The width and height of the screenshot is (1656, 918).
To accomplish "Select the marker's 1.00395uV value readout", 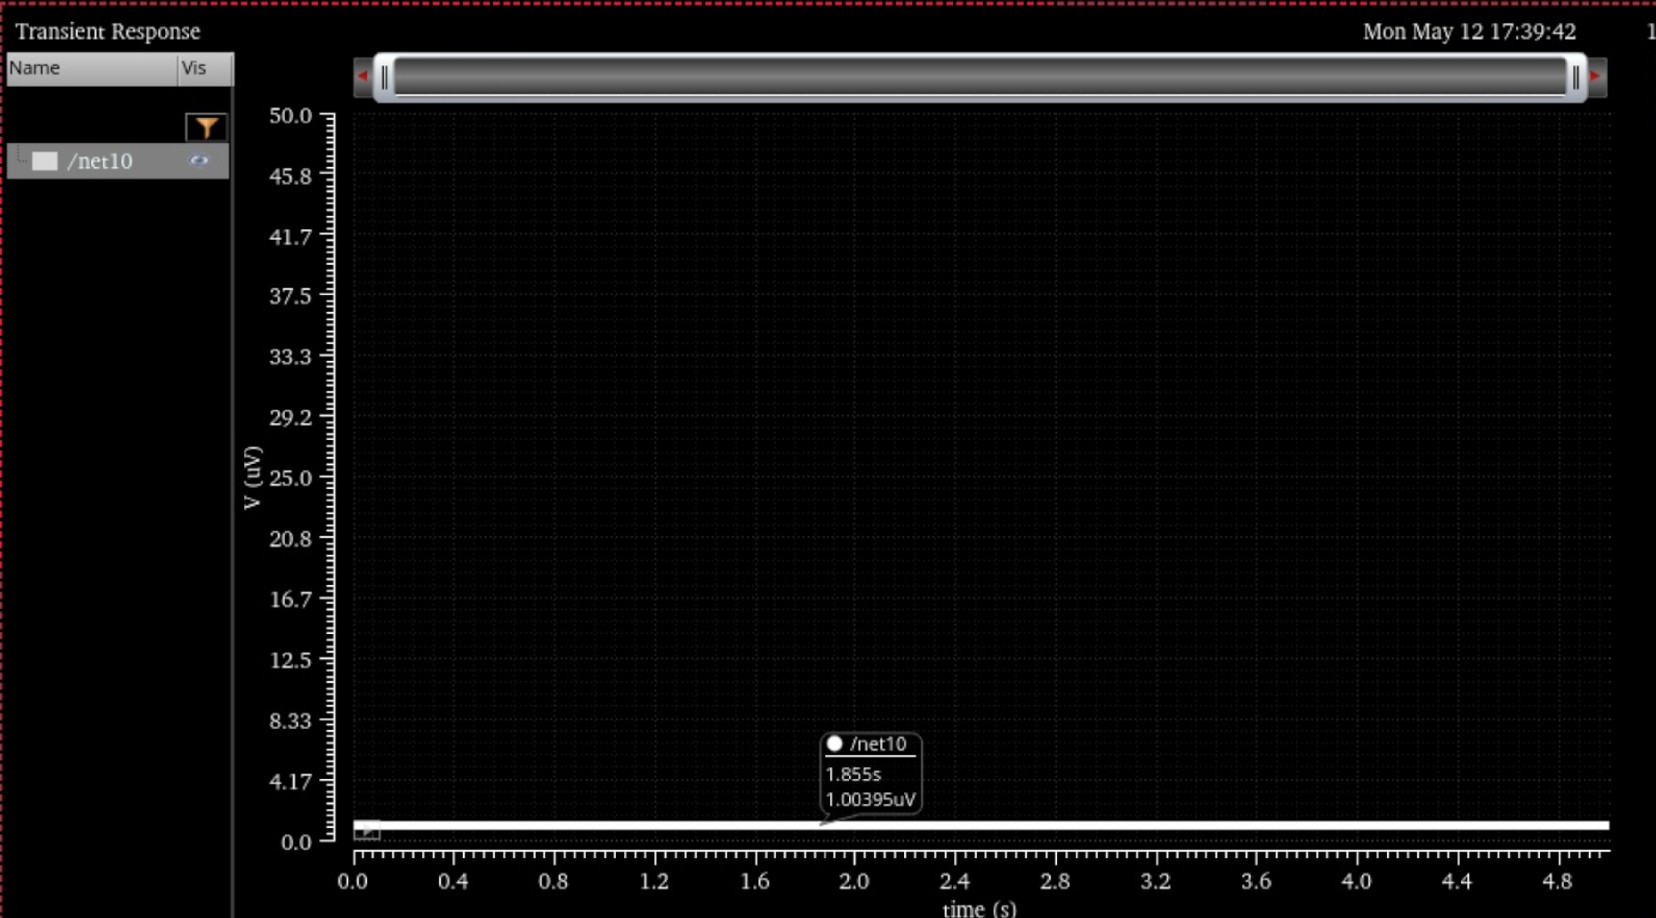I will coord(870,799).
